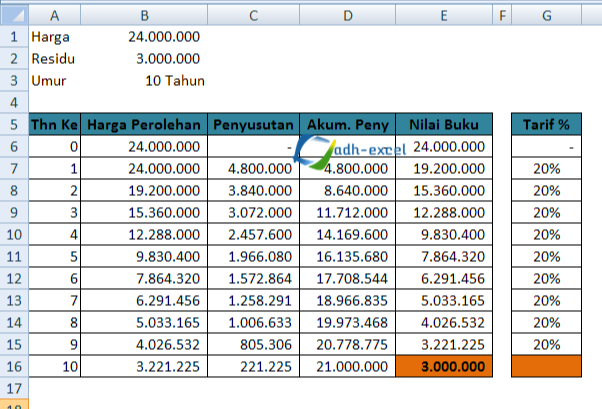
Task: Select Nilai Buku cell 7.864.320 in row 11
Action: [x=444, y=256]
